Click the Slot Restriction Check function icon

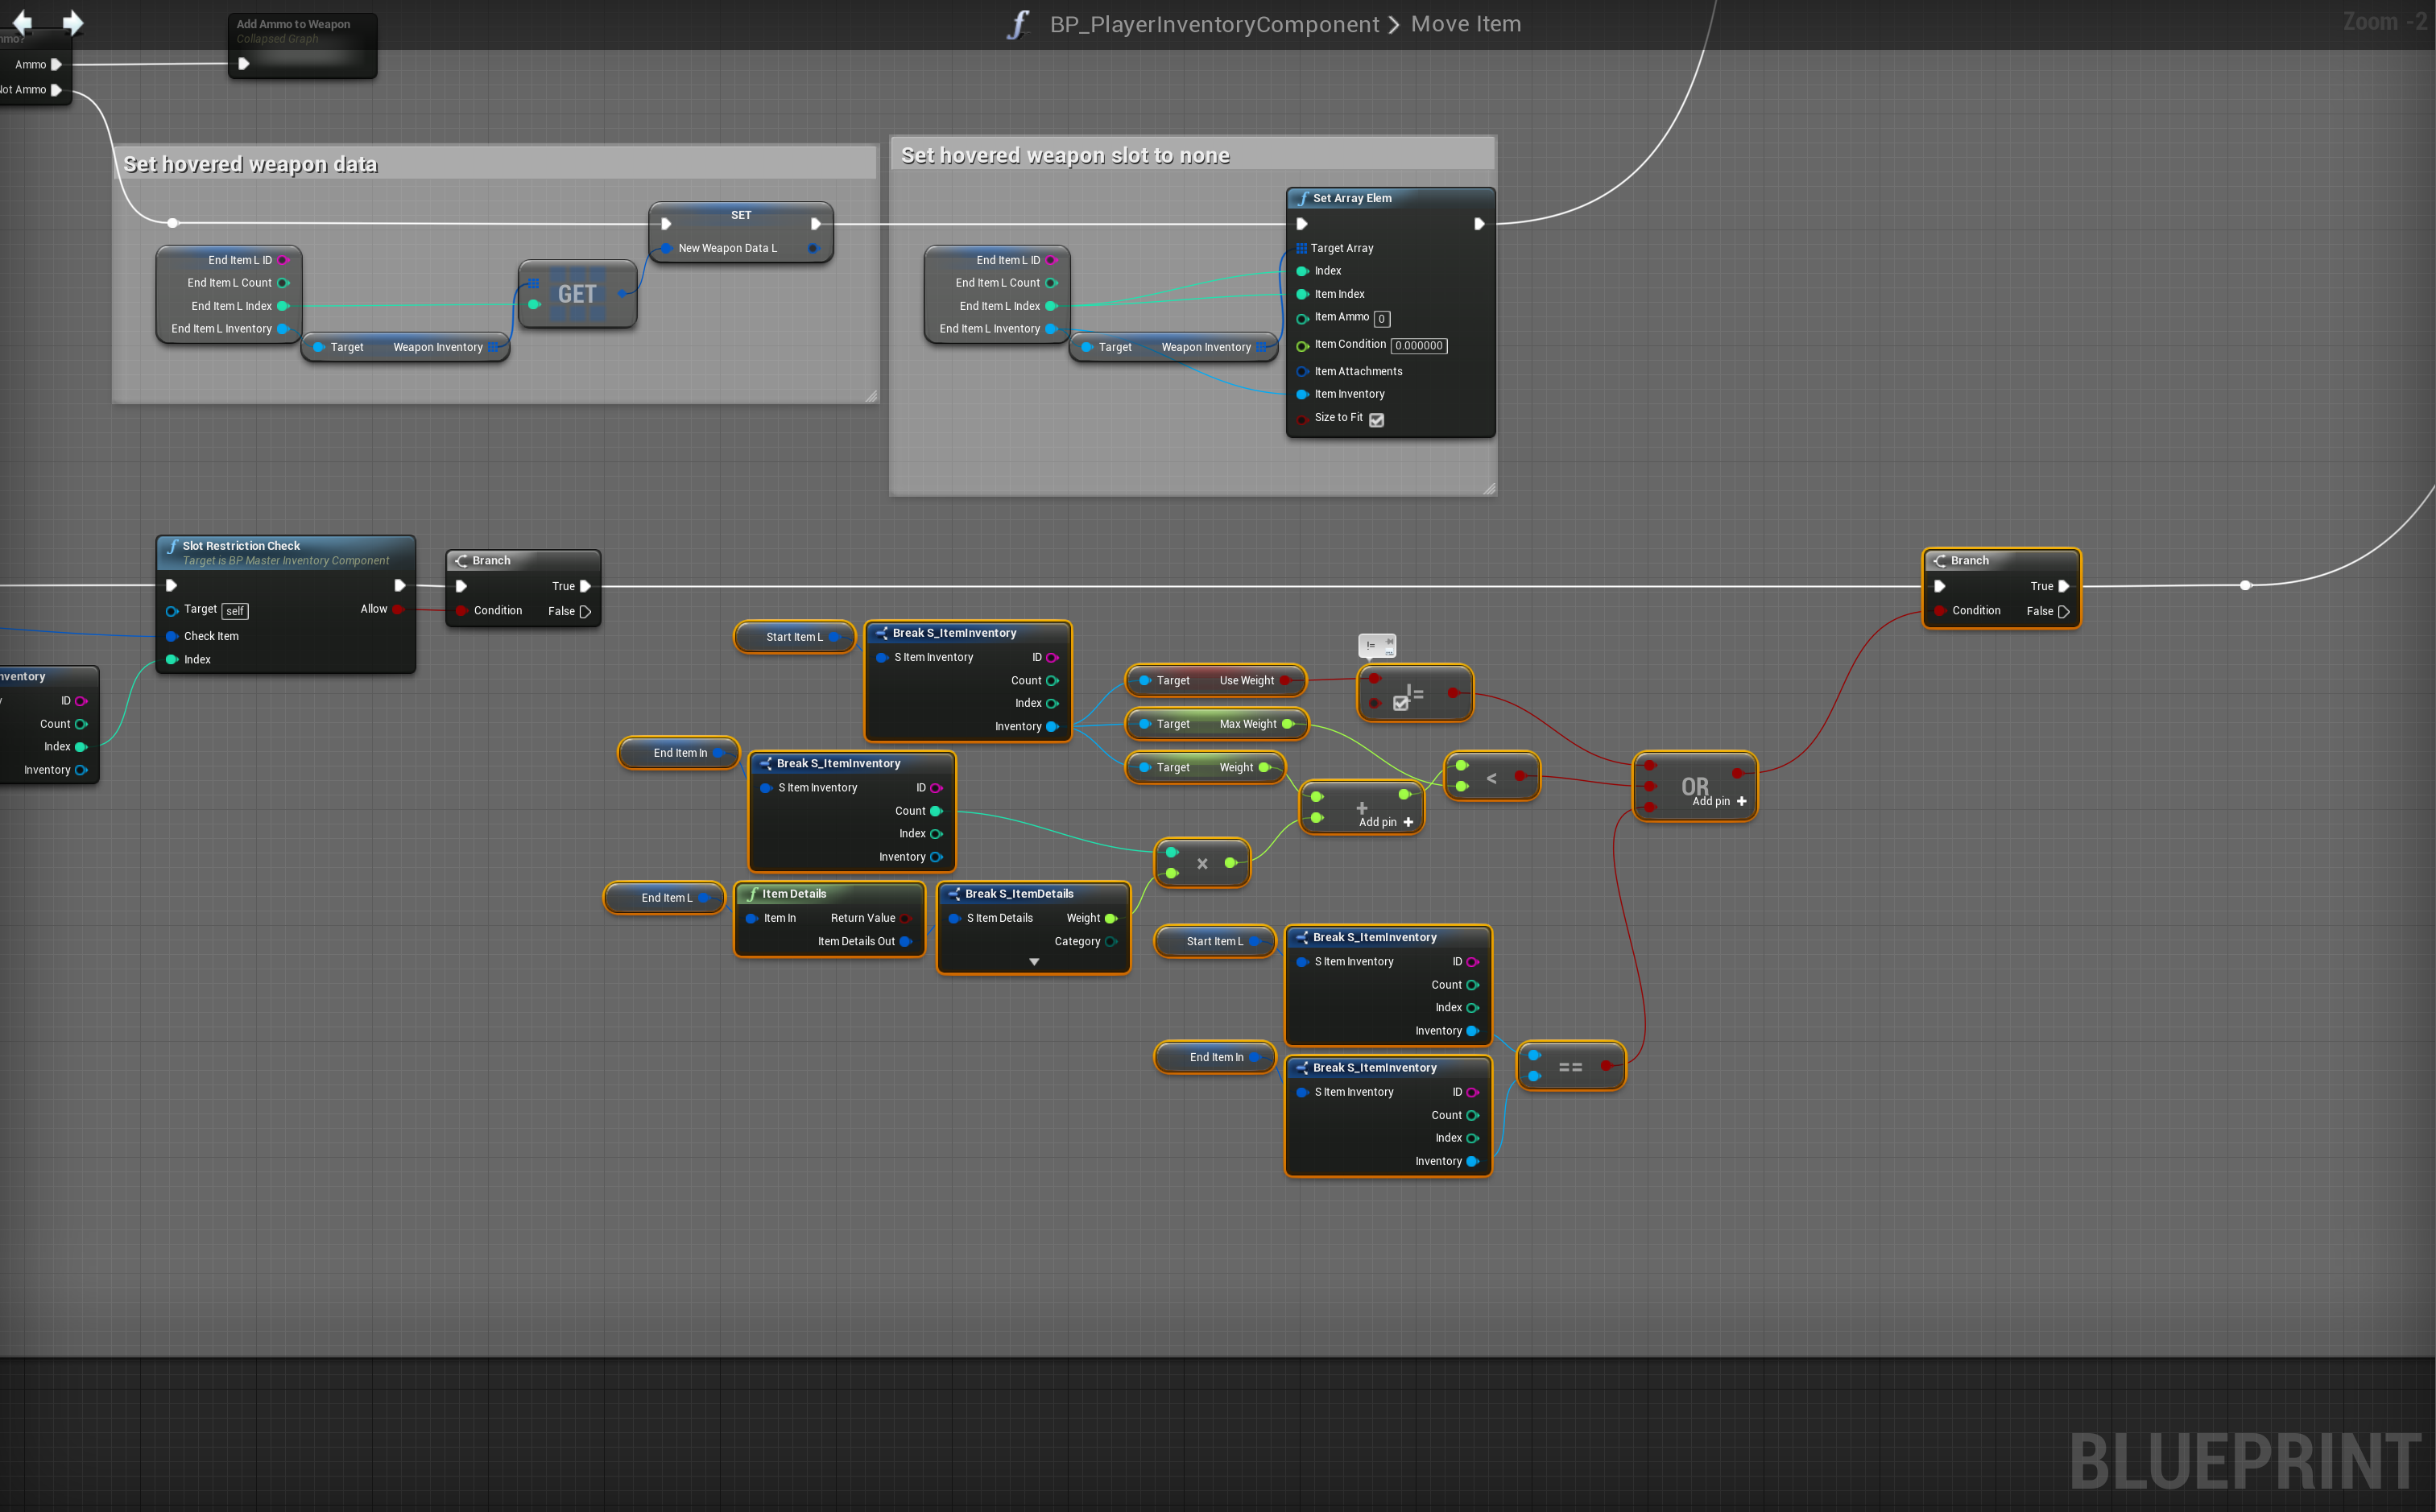point(172,546)
